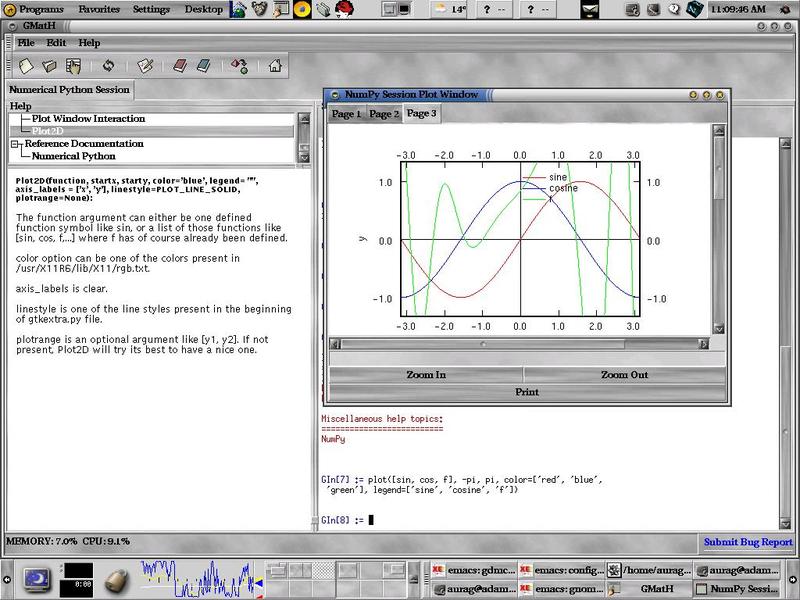Click the globe home launcher in top panel
Screen dimensions: 800x600
pos(238,9)
